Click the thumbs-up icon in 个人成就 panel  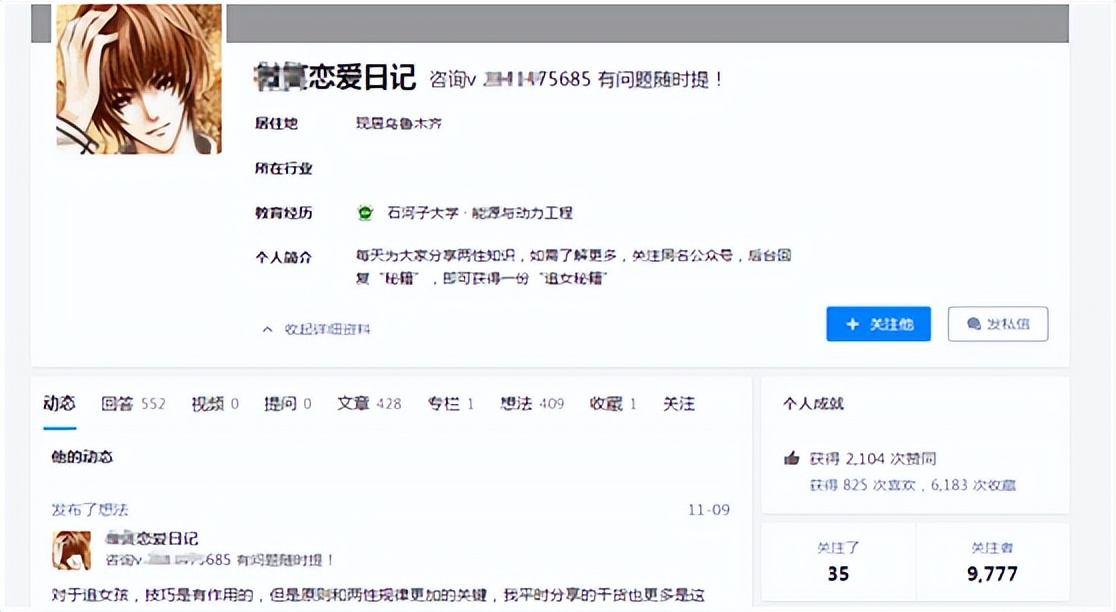(791, 457)
